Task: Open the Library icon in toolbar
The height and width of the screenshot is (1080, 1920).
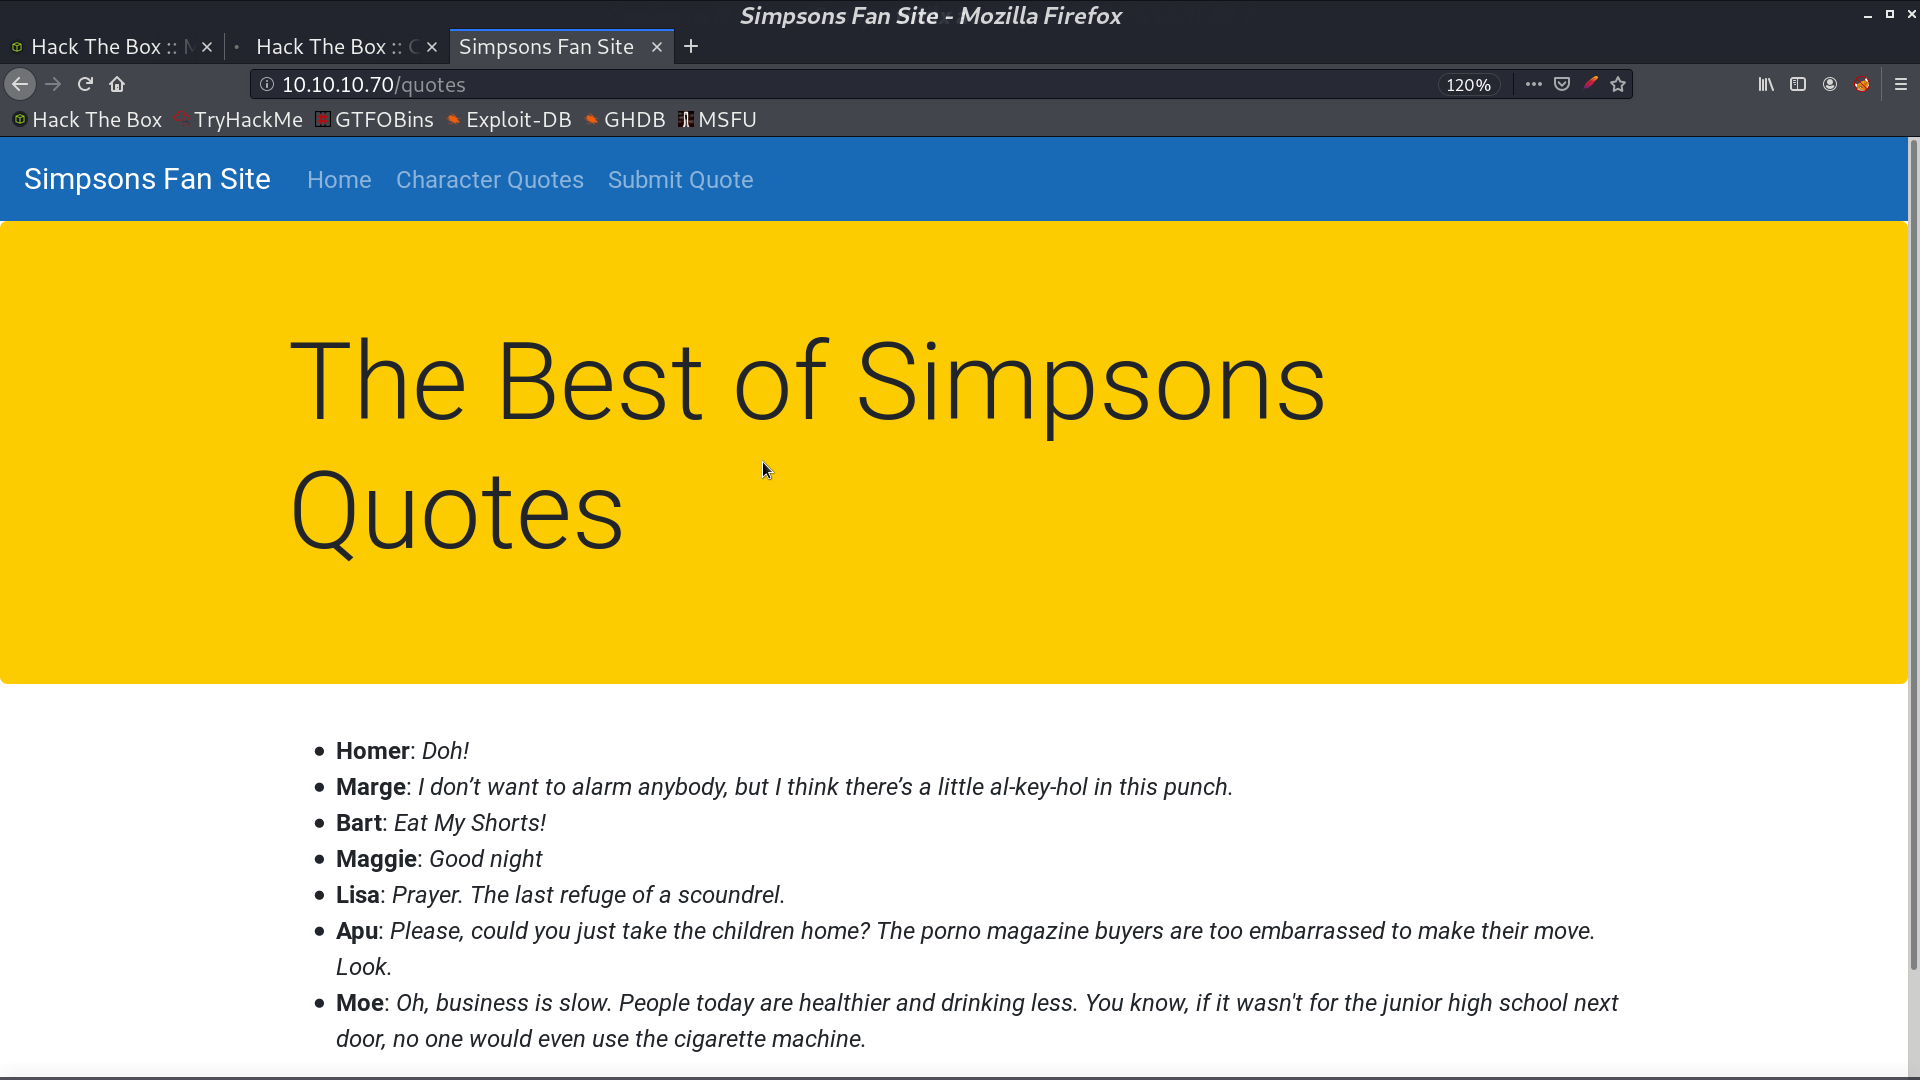Action: point(1766,85)
